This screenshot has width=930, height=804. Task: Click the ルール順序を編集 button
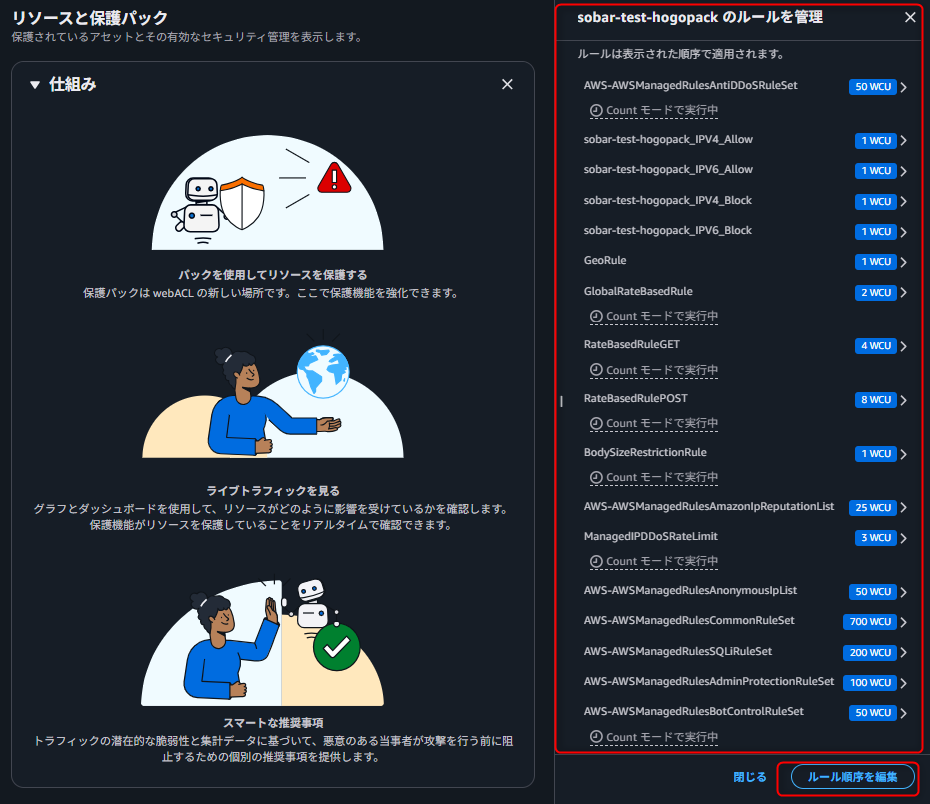pyautogui.click(x=852, y=777)
